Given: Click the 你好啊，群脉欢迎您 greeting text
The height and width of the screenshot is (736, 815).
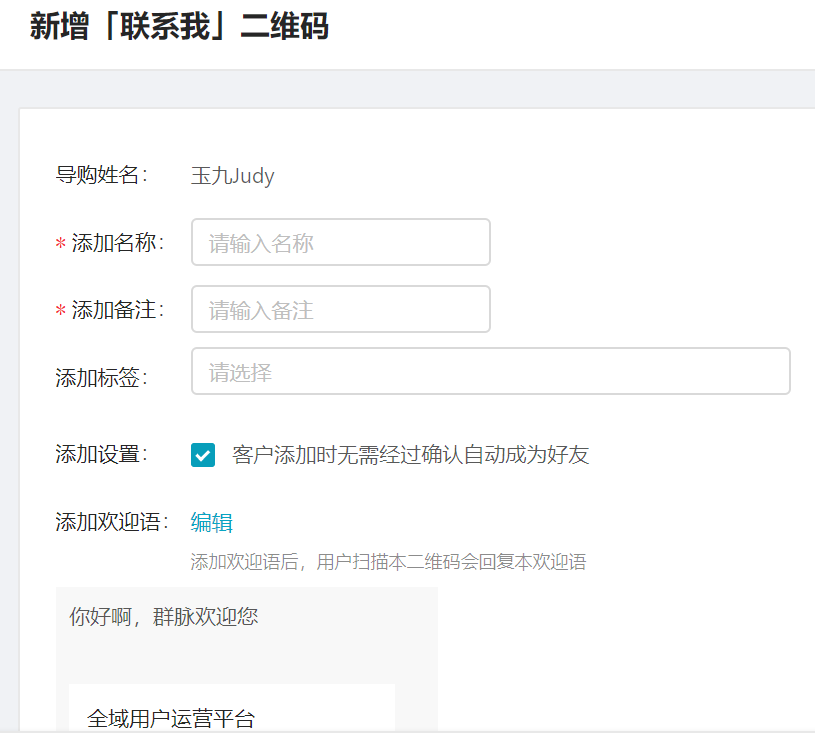Looking at the screenshot, I should click(x=162, y=617).
